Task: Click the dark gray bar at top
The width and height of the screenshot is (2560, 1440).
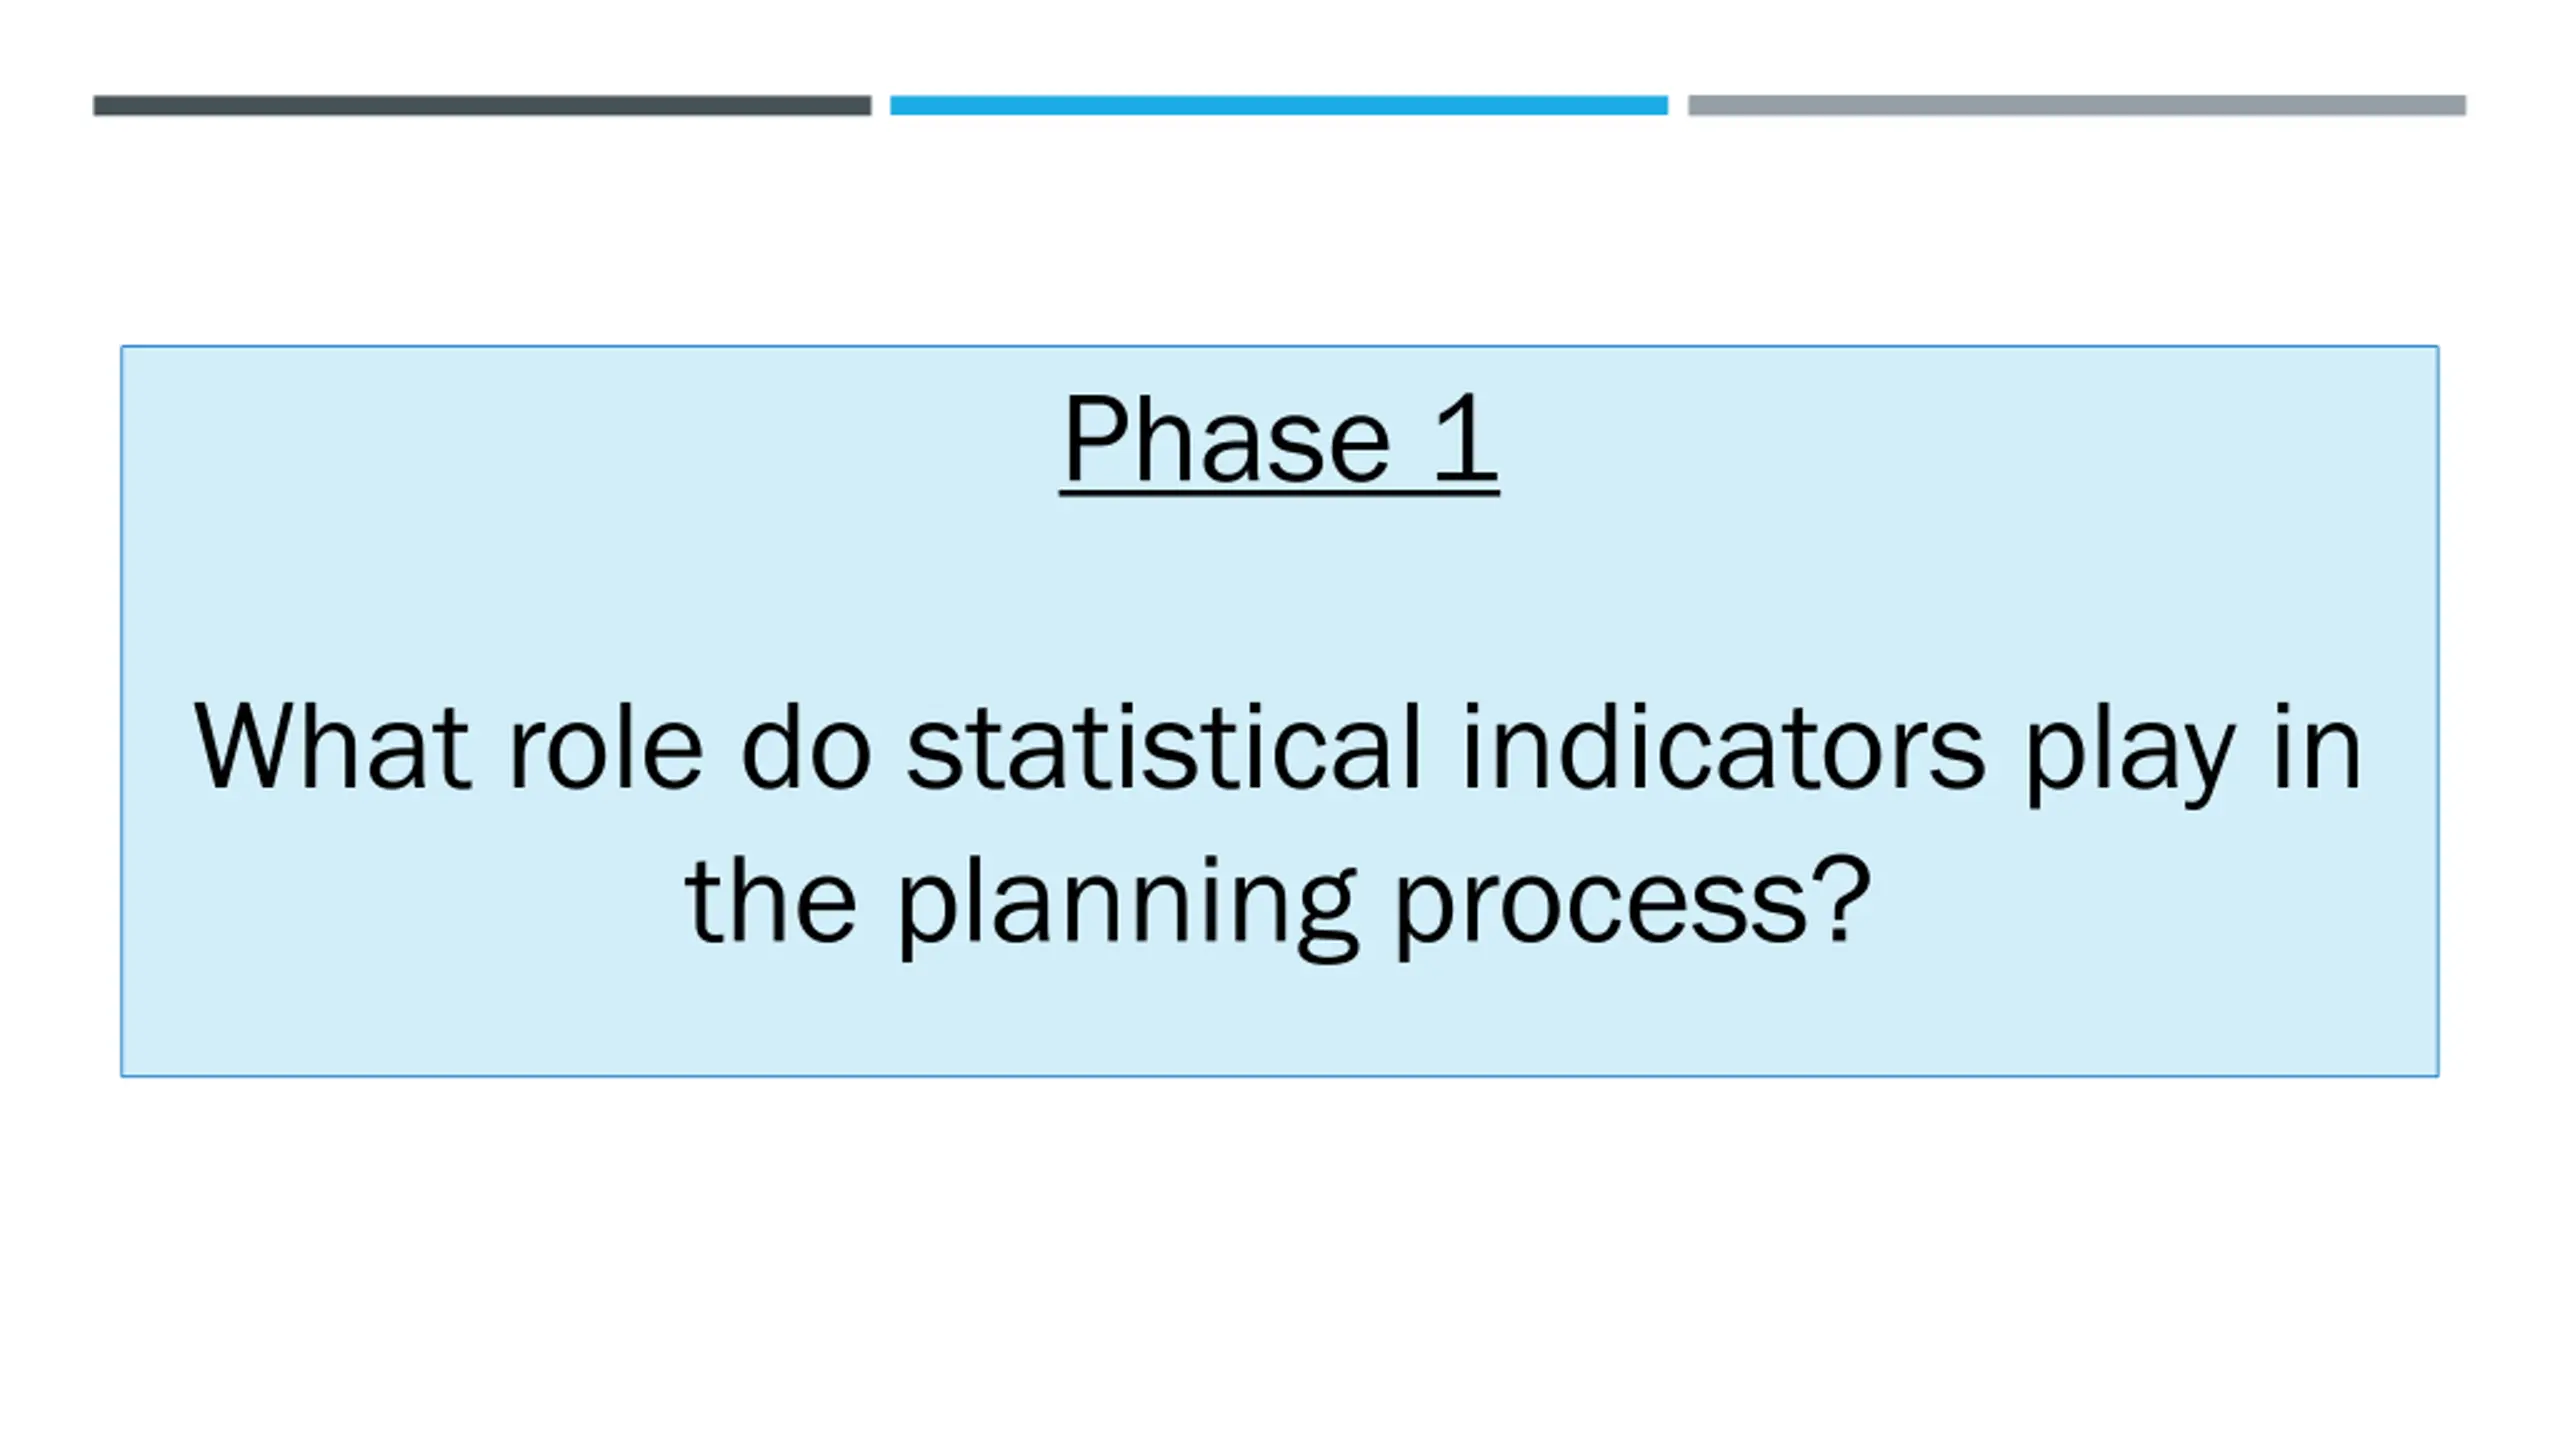Action: click(x=482, y=105)
